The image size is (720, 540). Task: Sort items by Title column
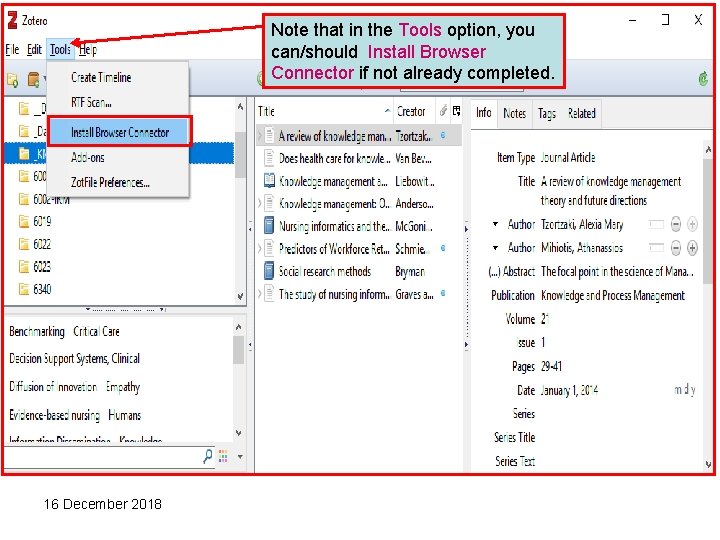tap(324, 112)
